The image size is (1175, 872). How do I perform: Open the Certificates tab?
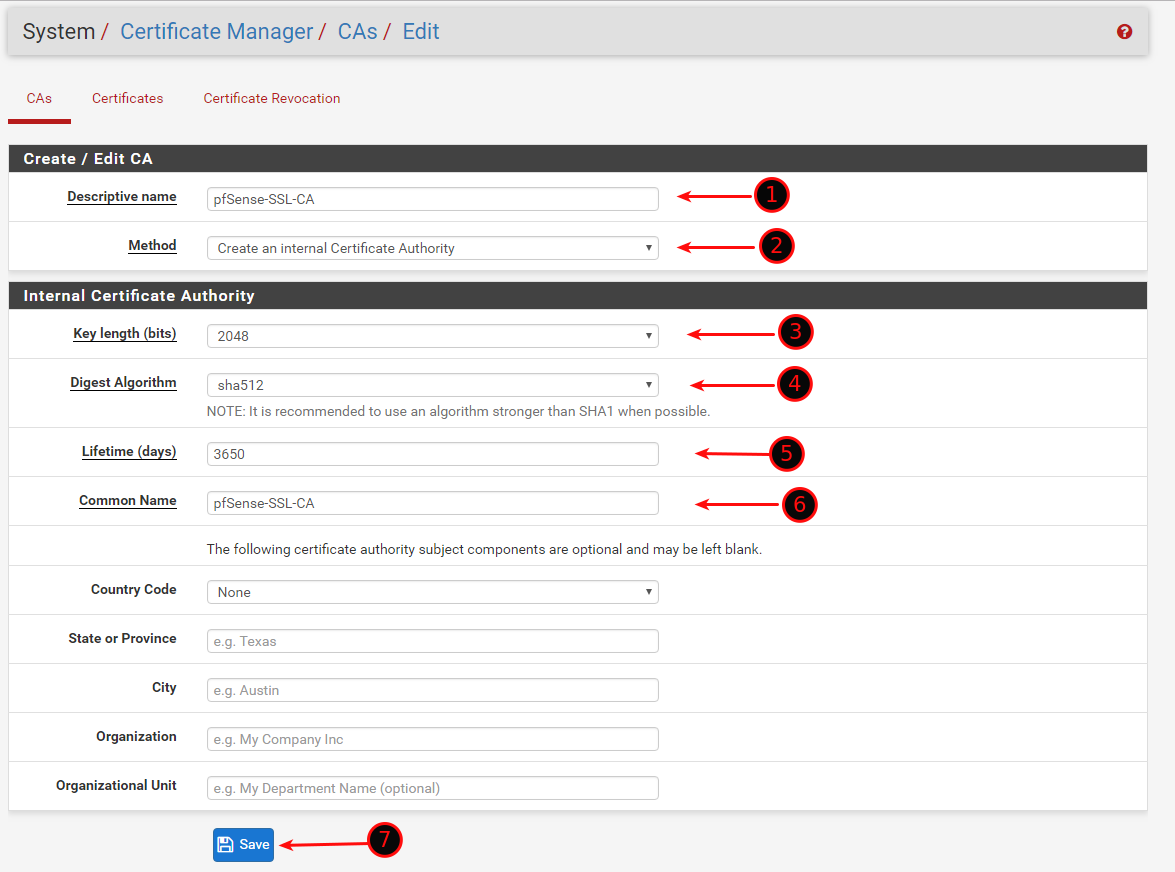(x=127, y=98)
